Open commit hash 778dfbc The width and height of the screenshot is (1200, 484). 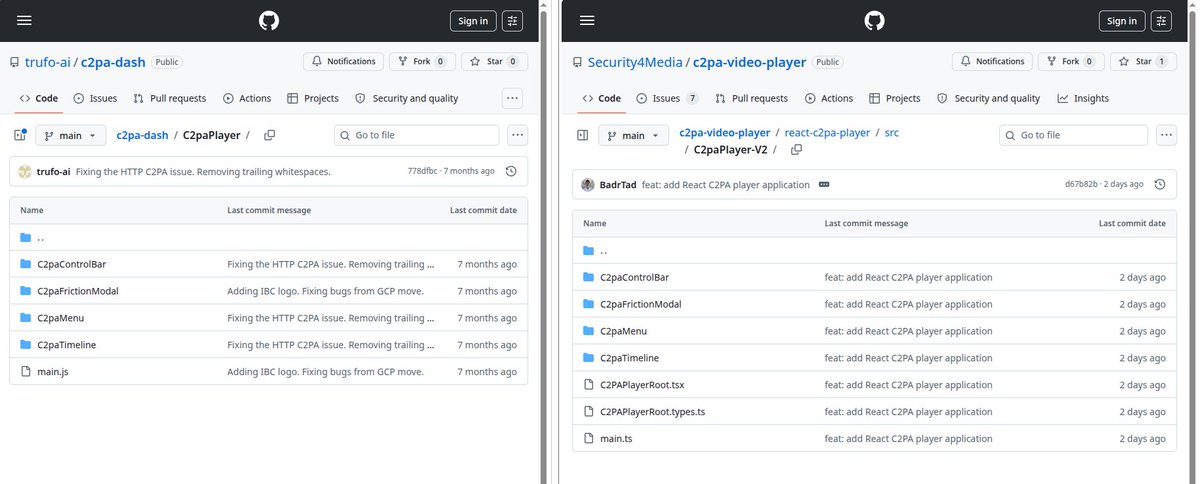tap(424, 171)
